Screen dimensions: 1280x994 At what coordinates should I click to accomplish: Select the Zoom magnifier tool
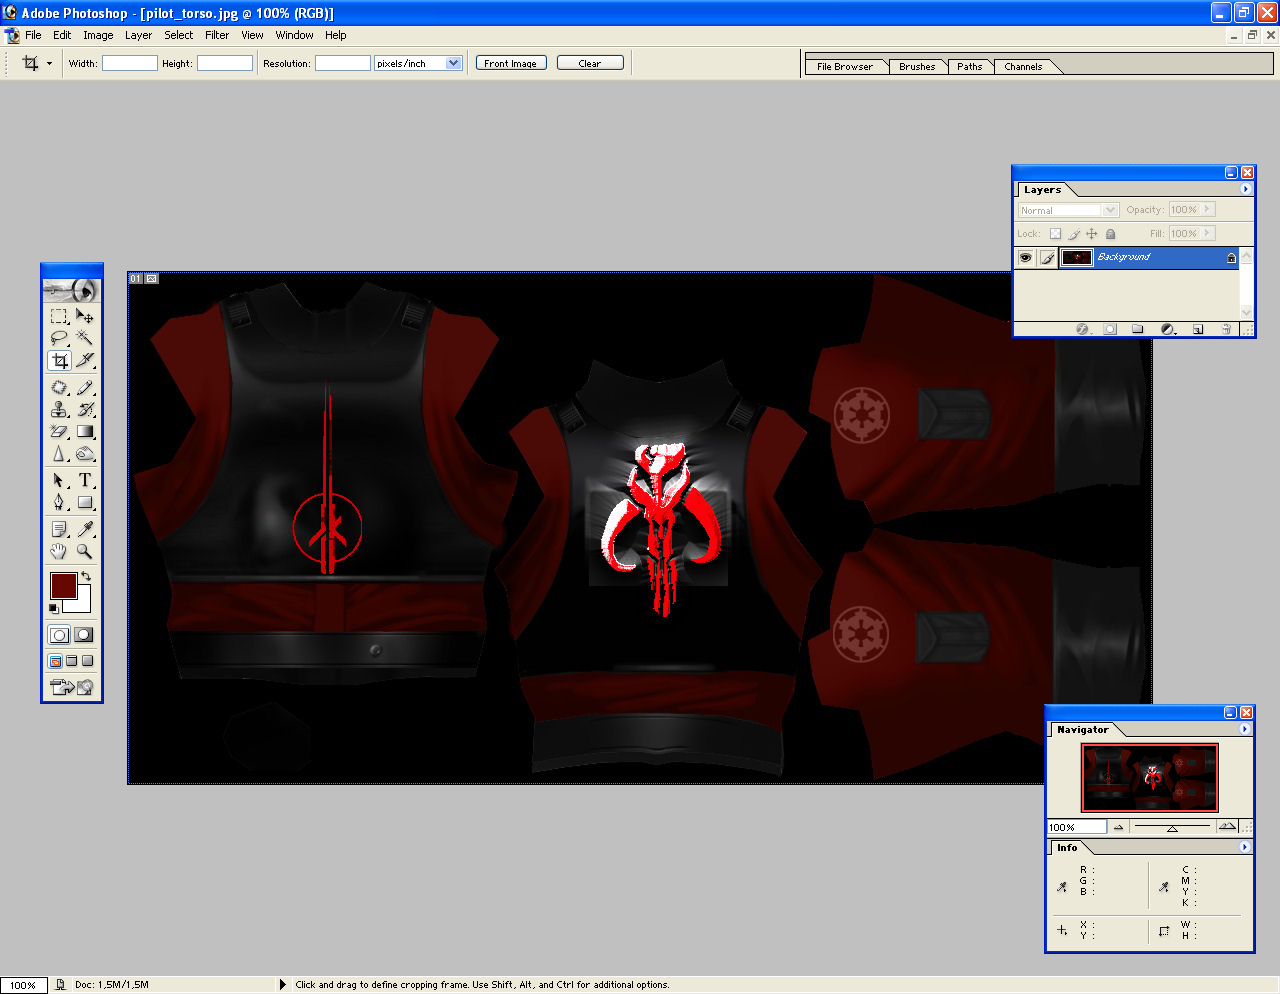click(x=85, y=552)
